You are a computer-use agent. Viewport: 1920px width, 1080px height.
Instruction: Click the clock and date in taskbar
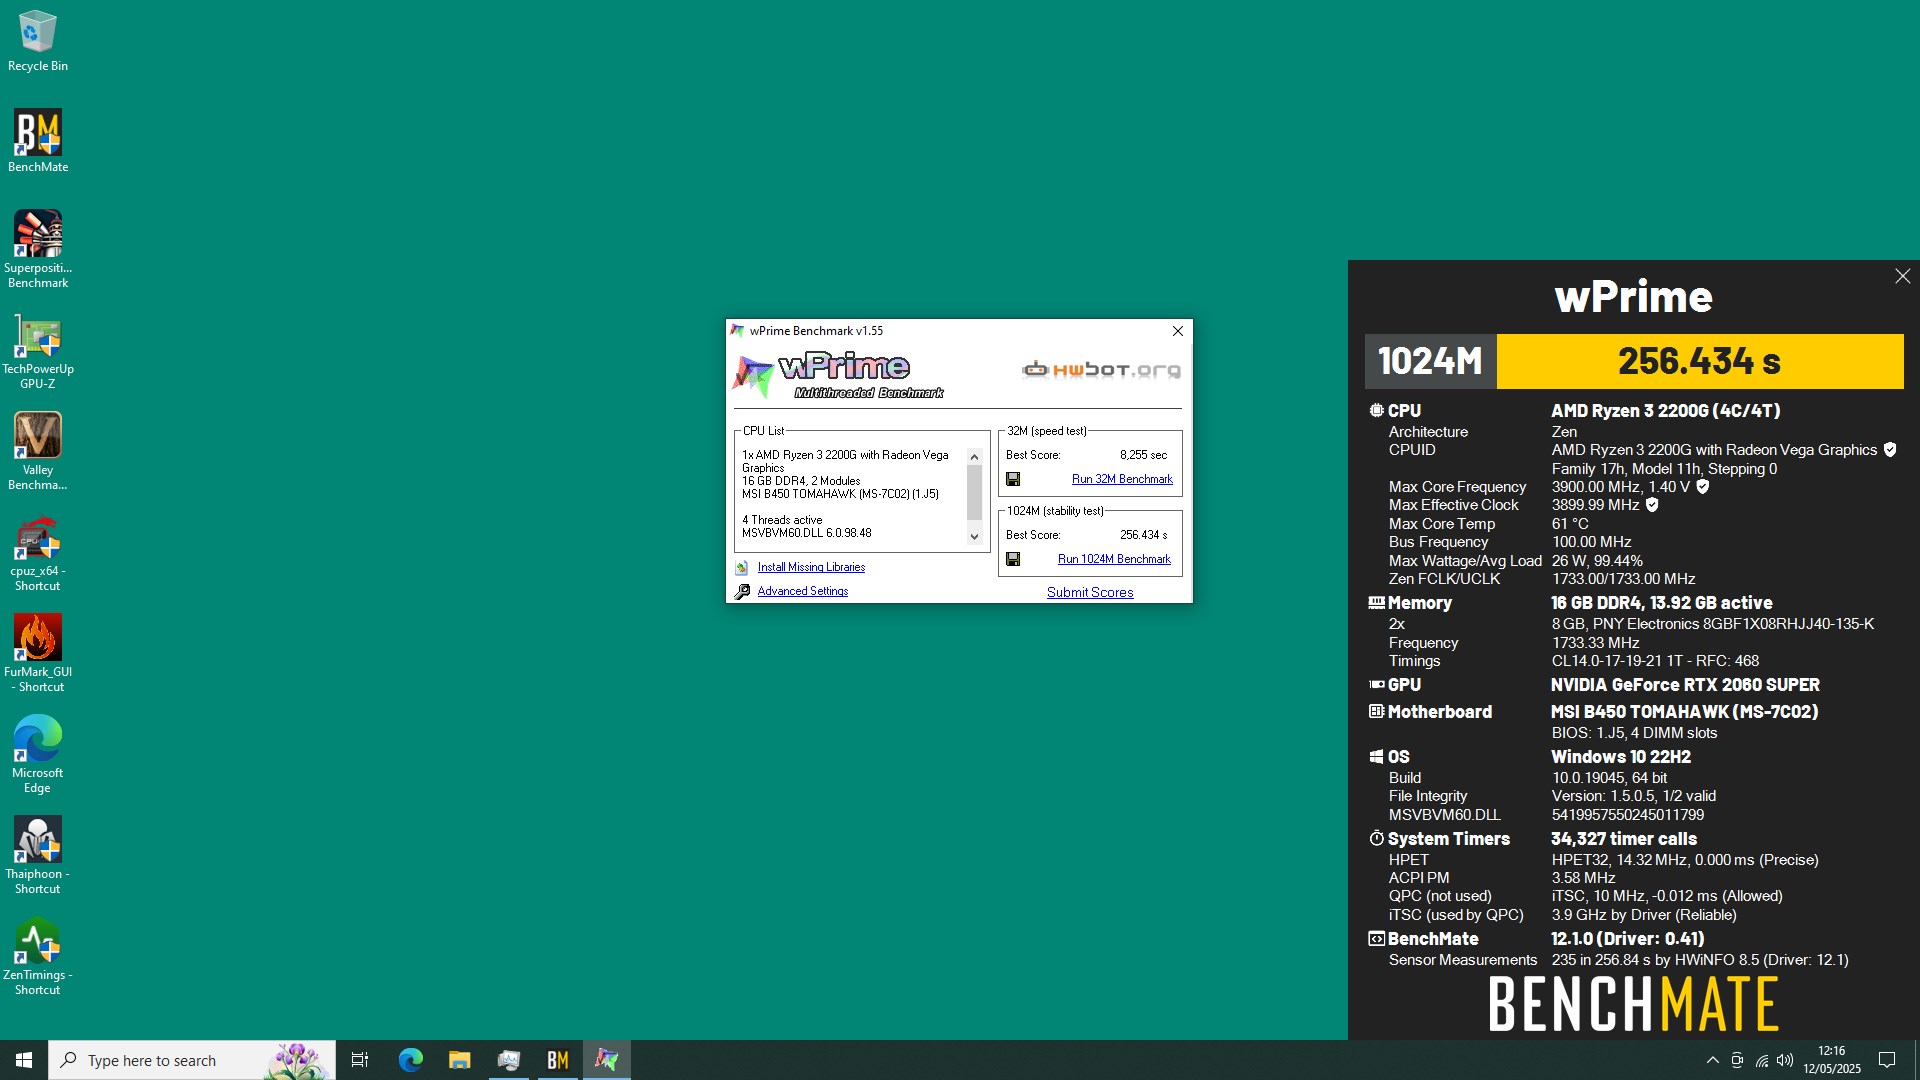1832,1060
